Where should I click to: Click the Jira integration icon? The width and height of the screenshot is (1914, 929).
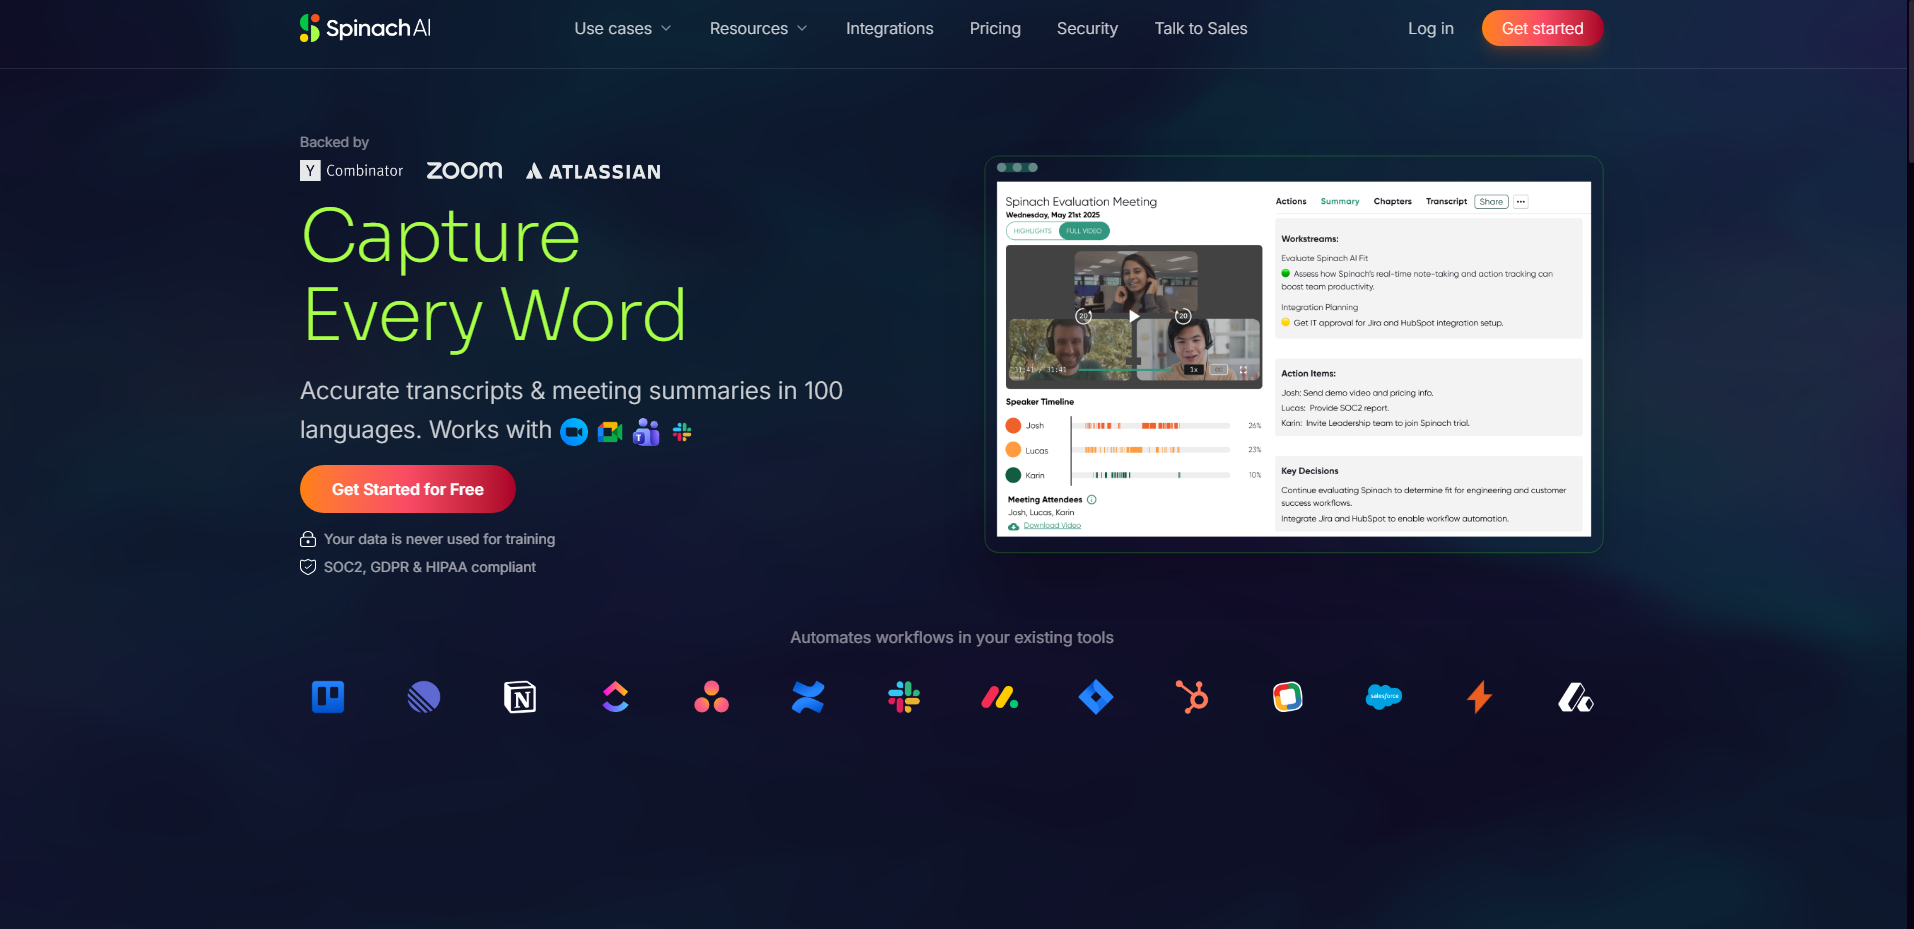click(1096, 697)
